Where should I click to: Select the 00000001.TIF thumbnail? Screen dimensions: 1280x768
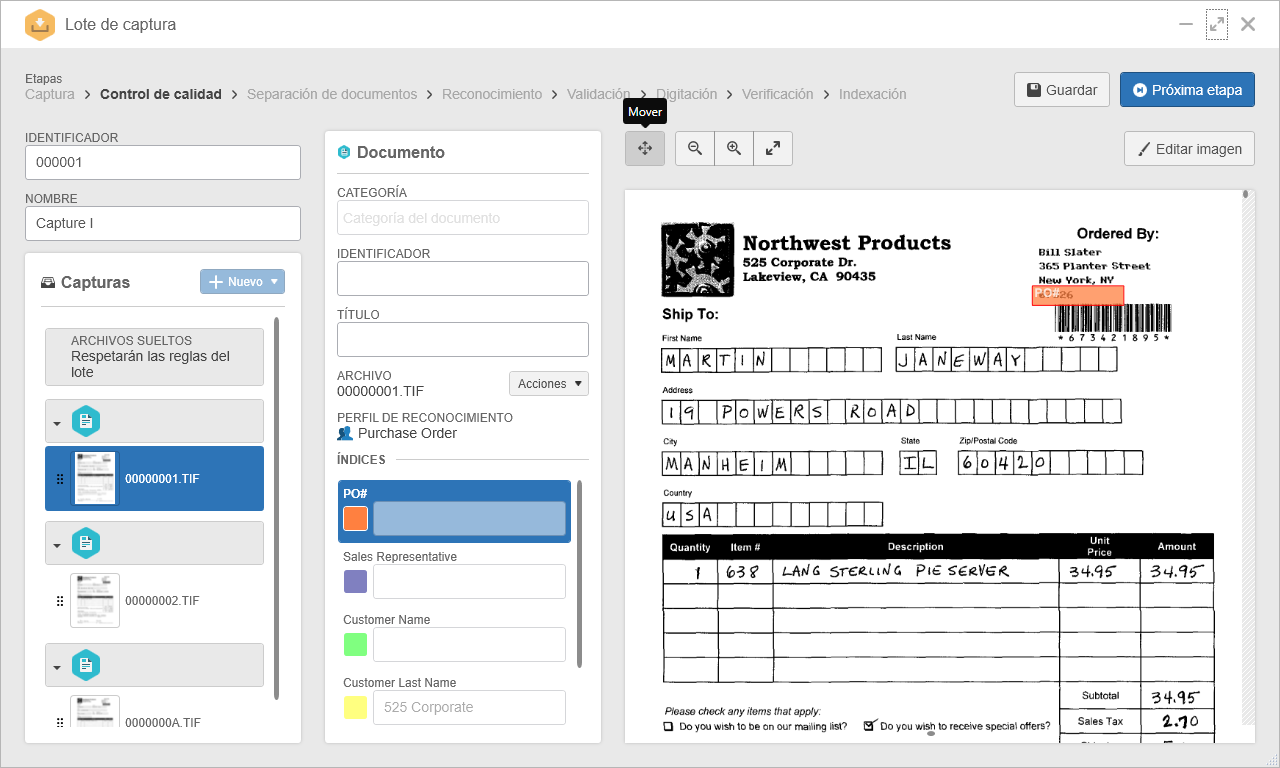[95, 478]
